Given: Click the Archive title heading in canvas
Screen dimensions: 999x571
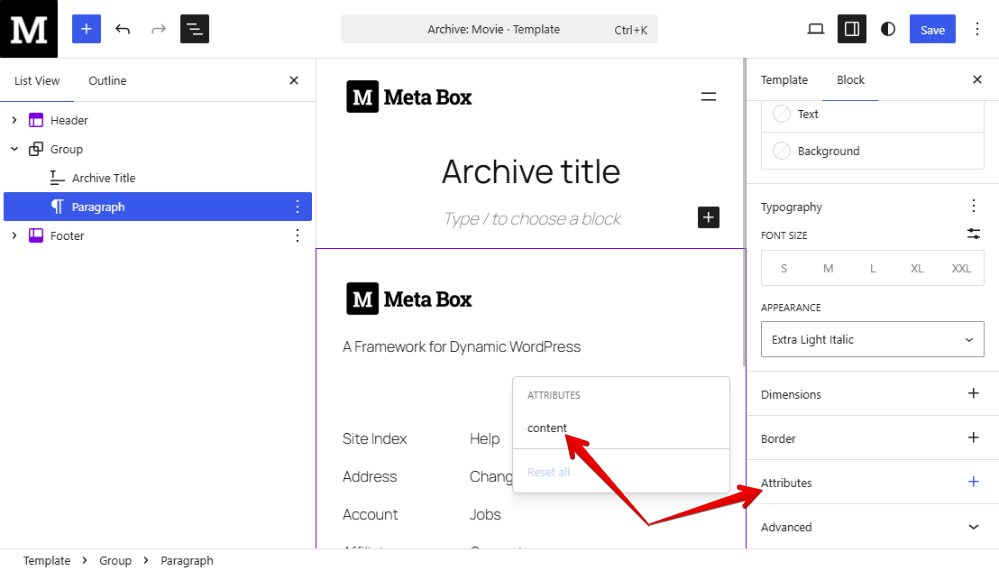Looking at the screenshot, I should click(x=531, y=171).
